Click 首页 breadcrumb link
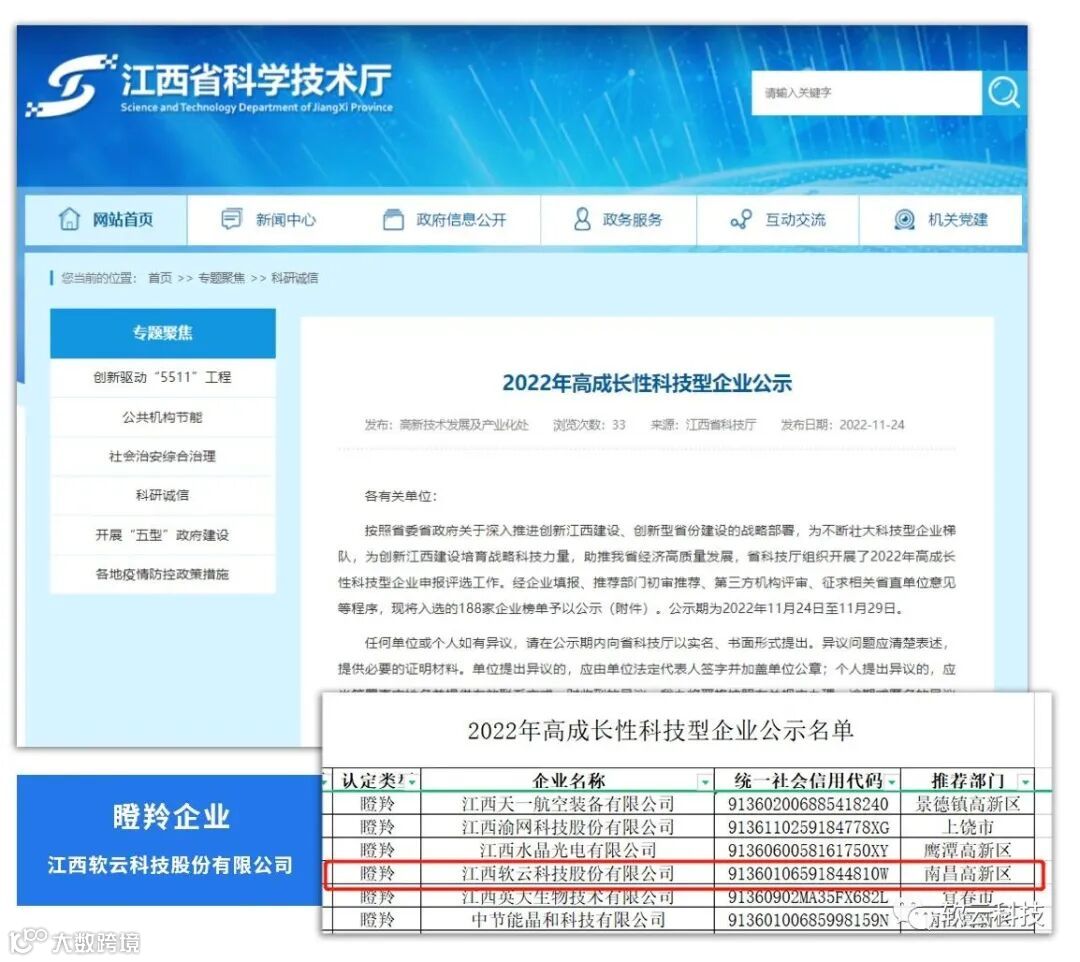The width and height of the screenshot is (1080, 962). tap(160, 278)
